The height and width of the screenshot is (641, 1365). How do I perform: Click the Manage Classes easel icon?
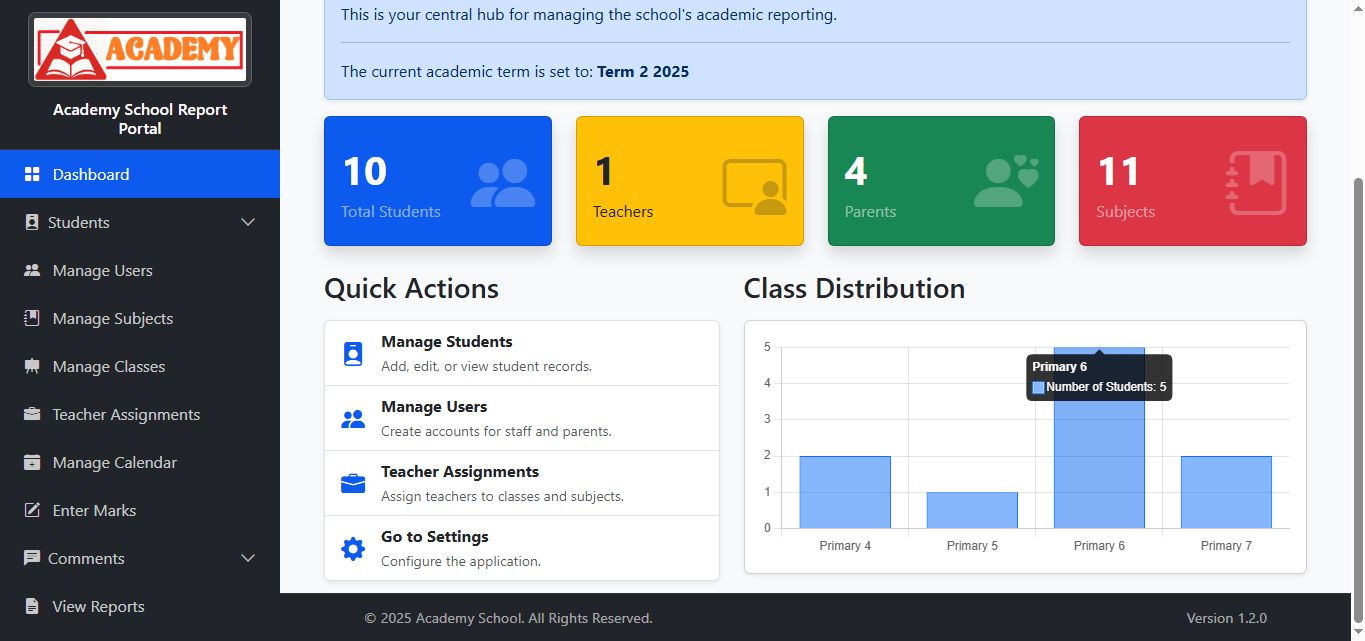32,366
